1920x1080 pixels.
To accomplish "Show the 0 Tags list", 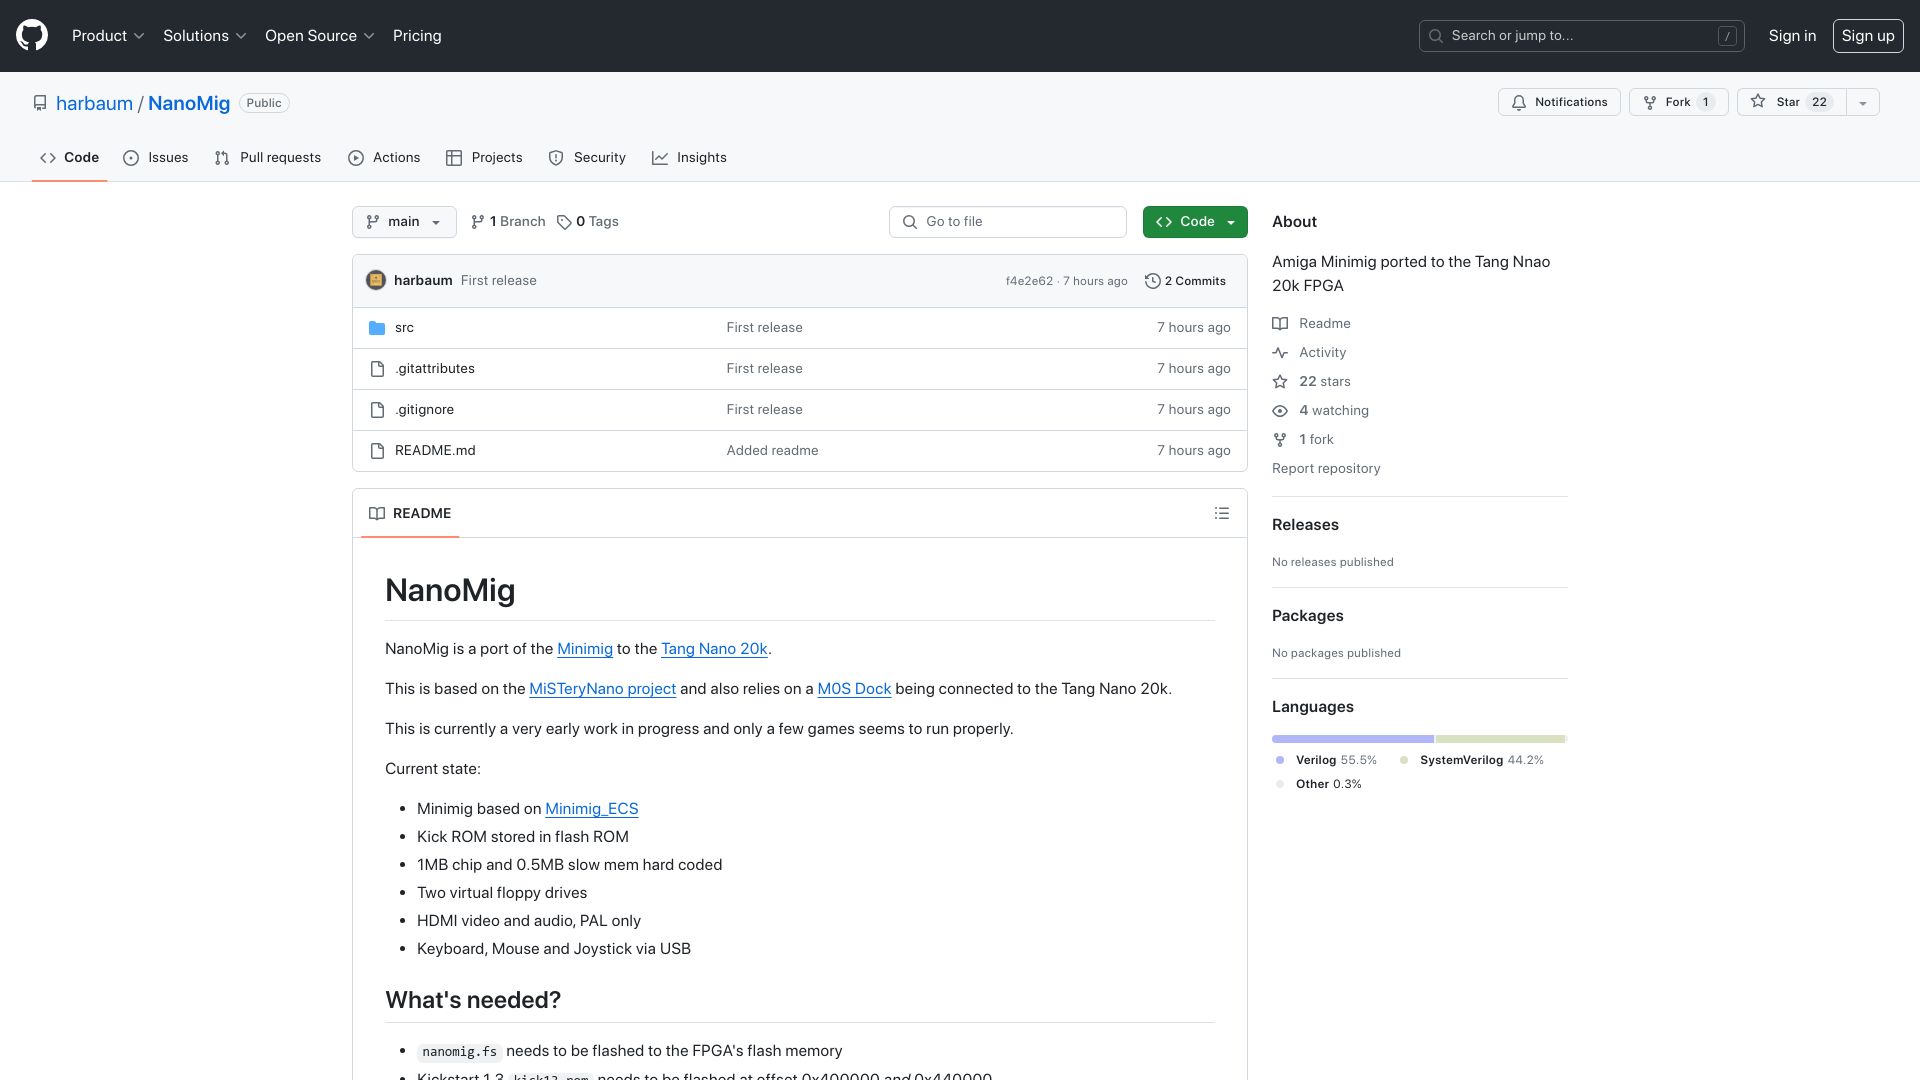I will click(588, 222).
